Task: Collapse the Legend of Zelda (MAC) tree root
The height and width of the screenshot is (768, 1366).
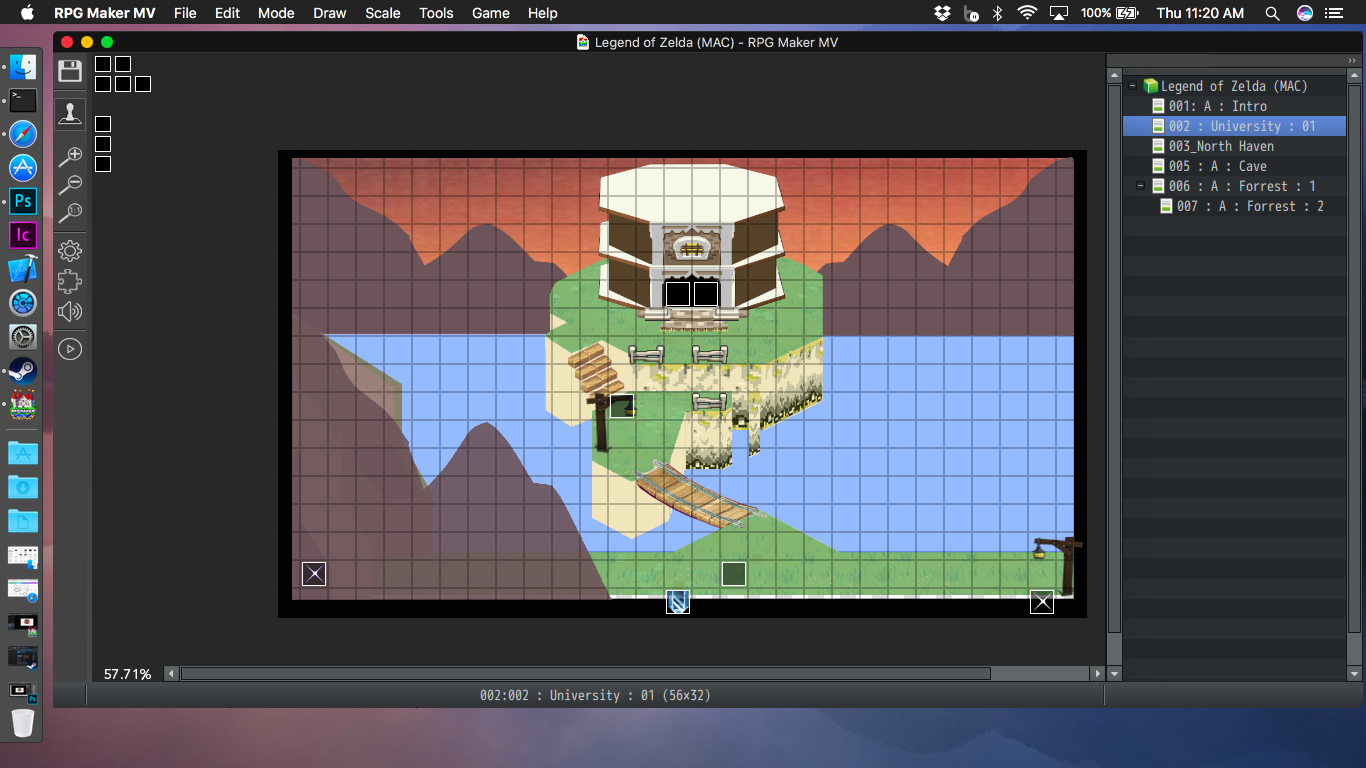Action: (x=1132, y=86)
